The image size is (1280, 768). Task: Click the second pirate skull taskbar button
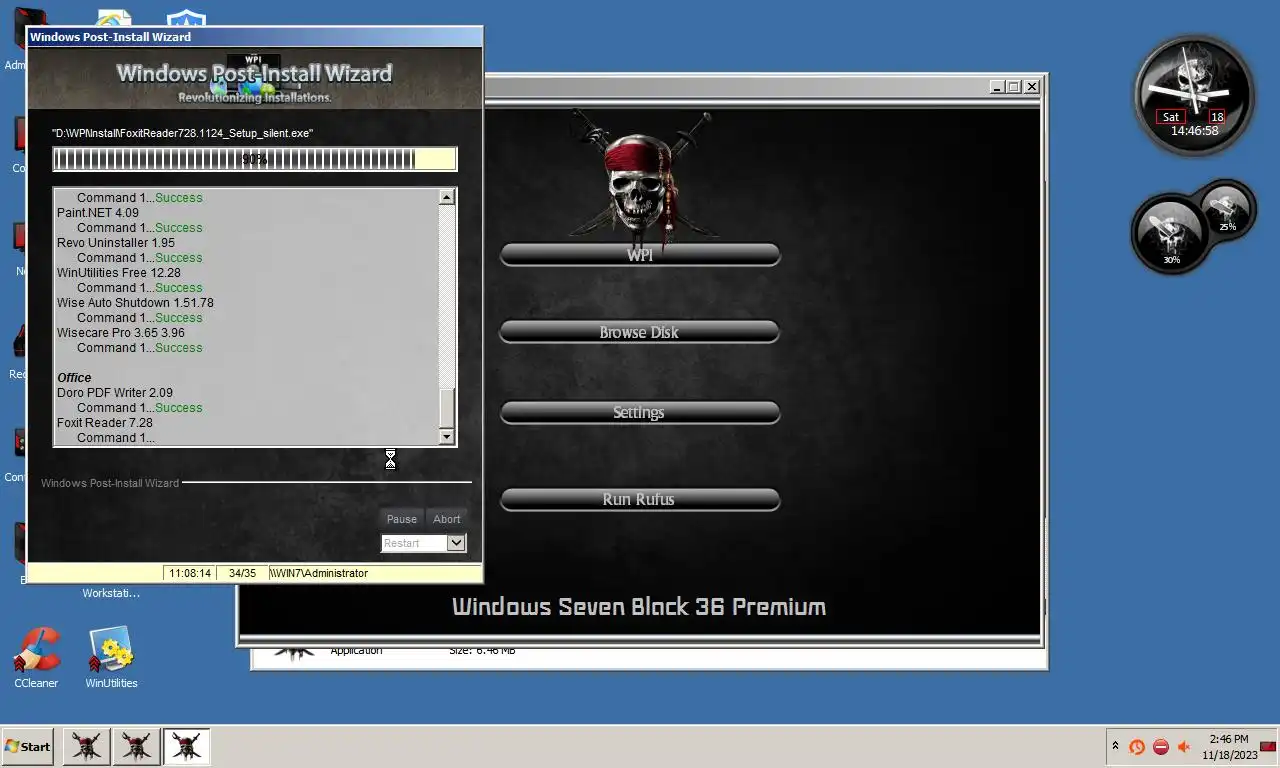pyautogui.click(x=136, y=746)
